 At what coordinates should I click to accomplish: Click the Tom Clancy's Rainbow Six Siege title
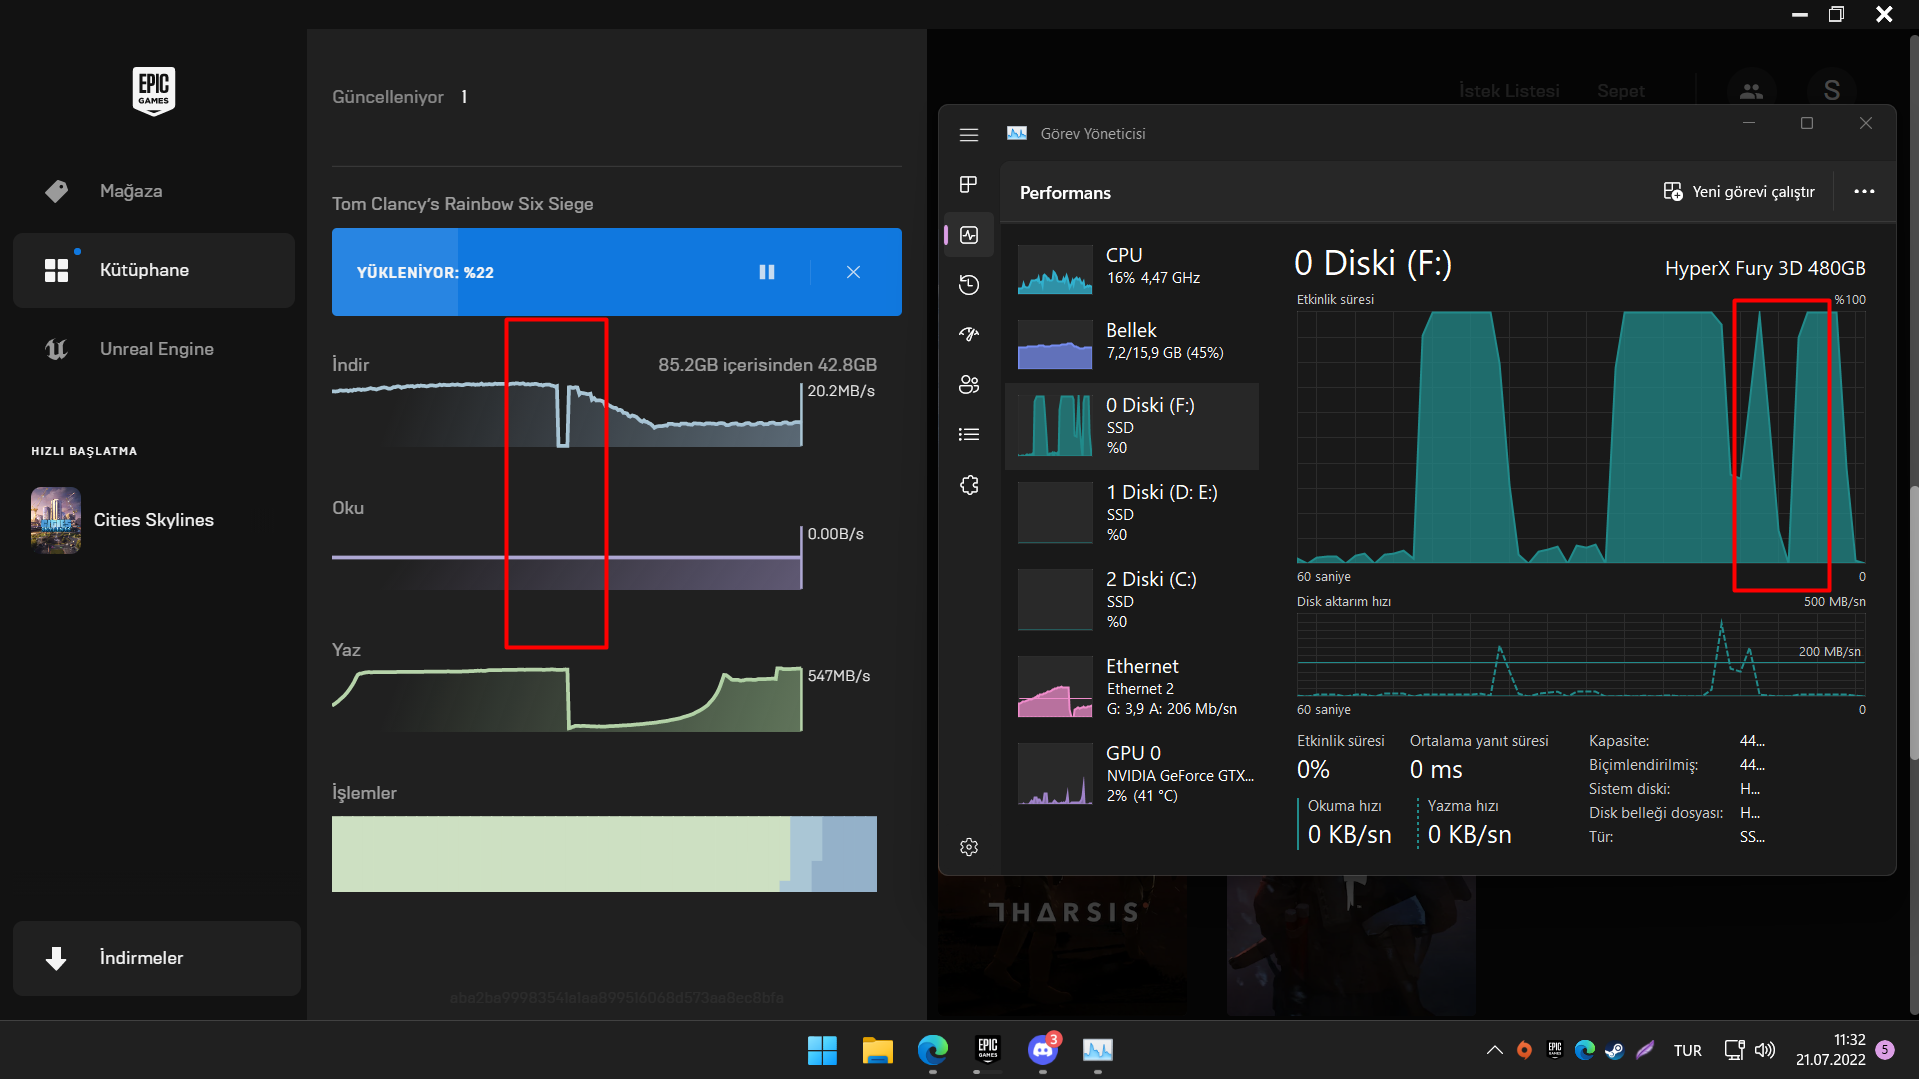(x=463, y=204)
